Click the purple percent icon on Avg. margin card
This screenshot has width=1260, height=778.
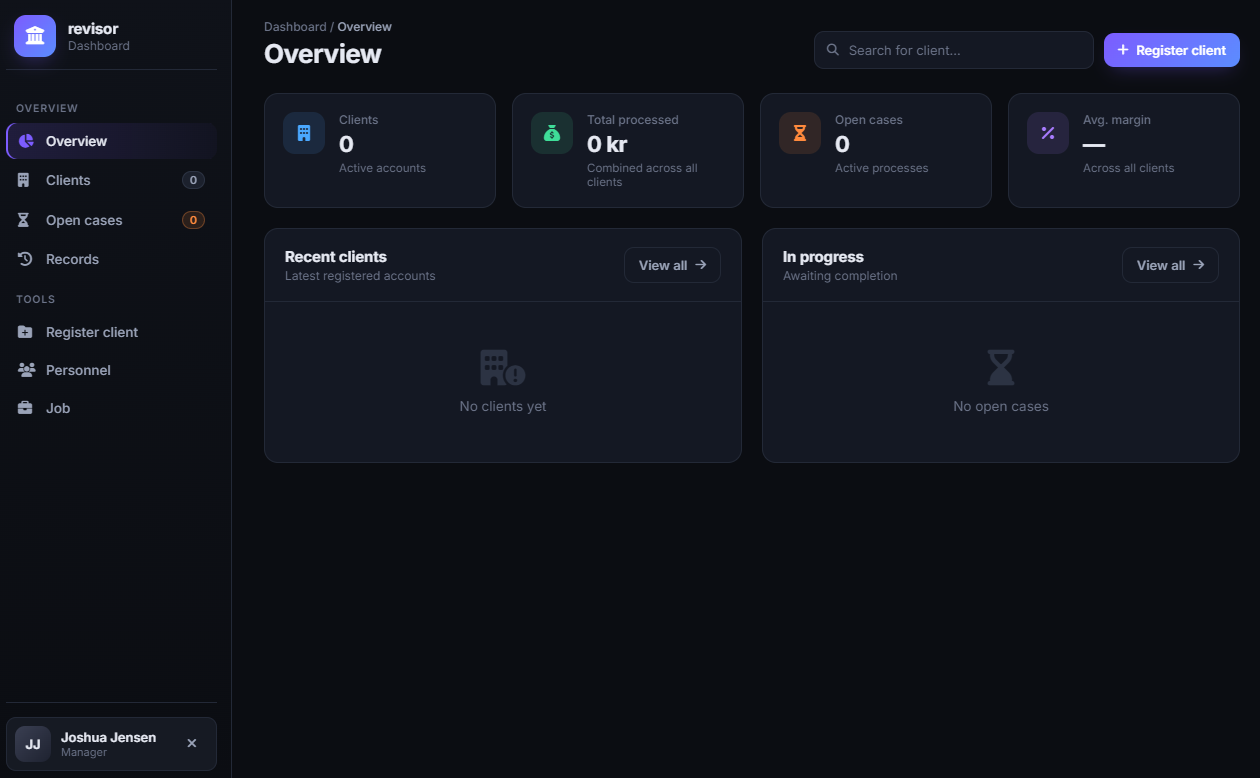click(x=1048, y=133)
